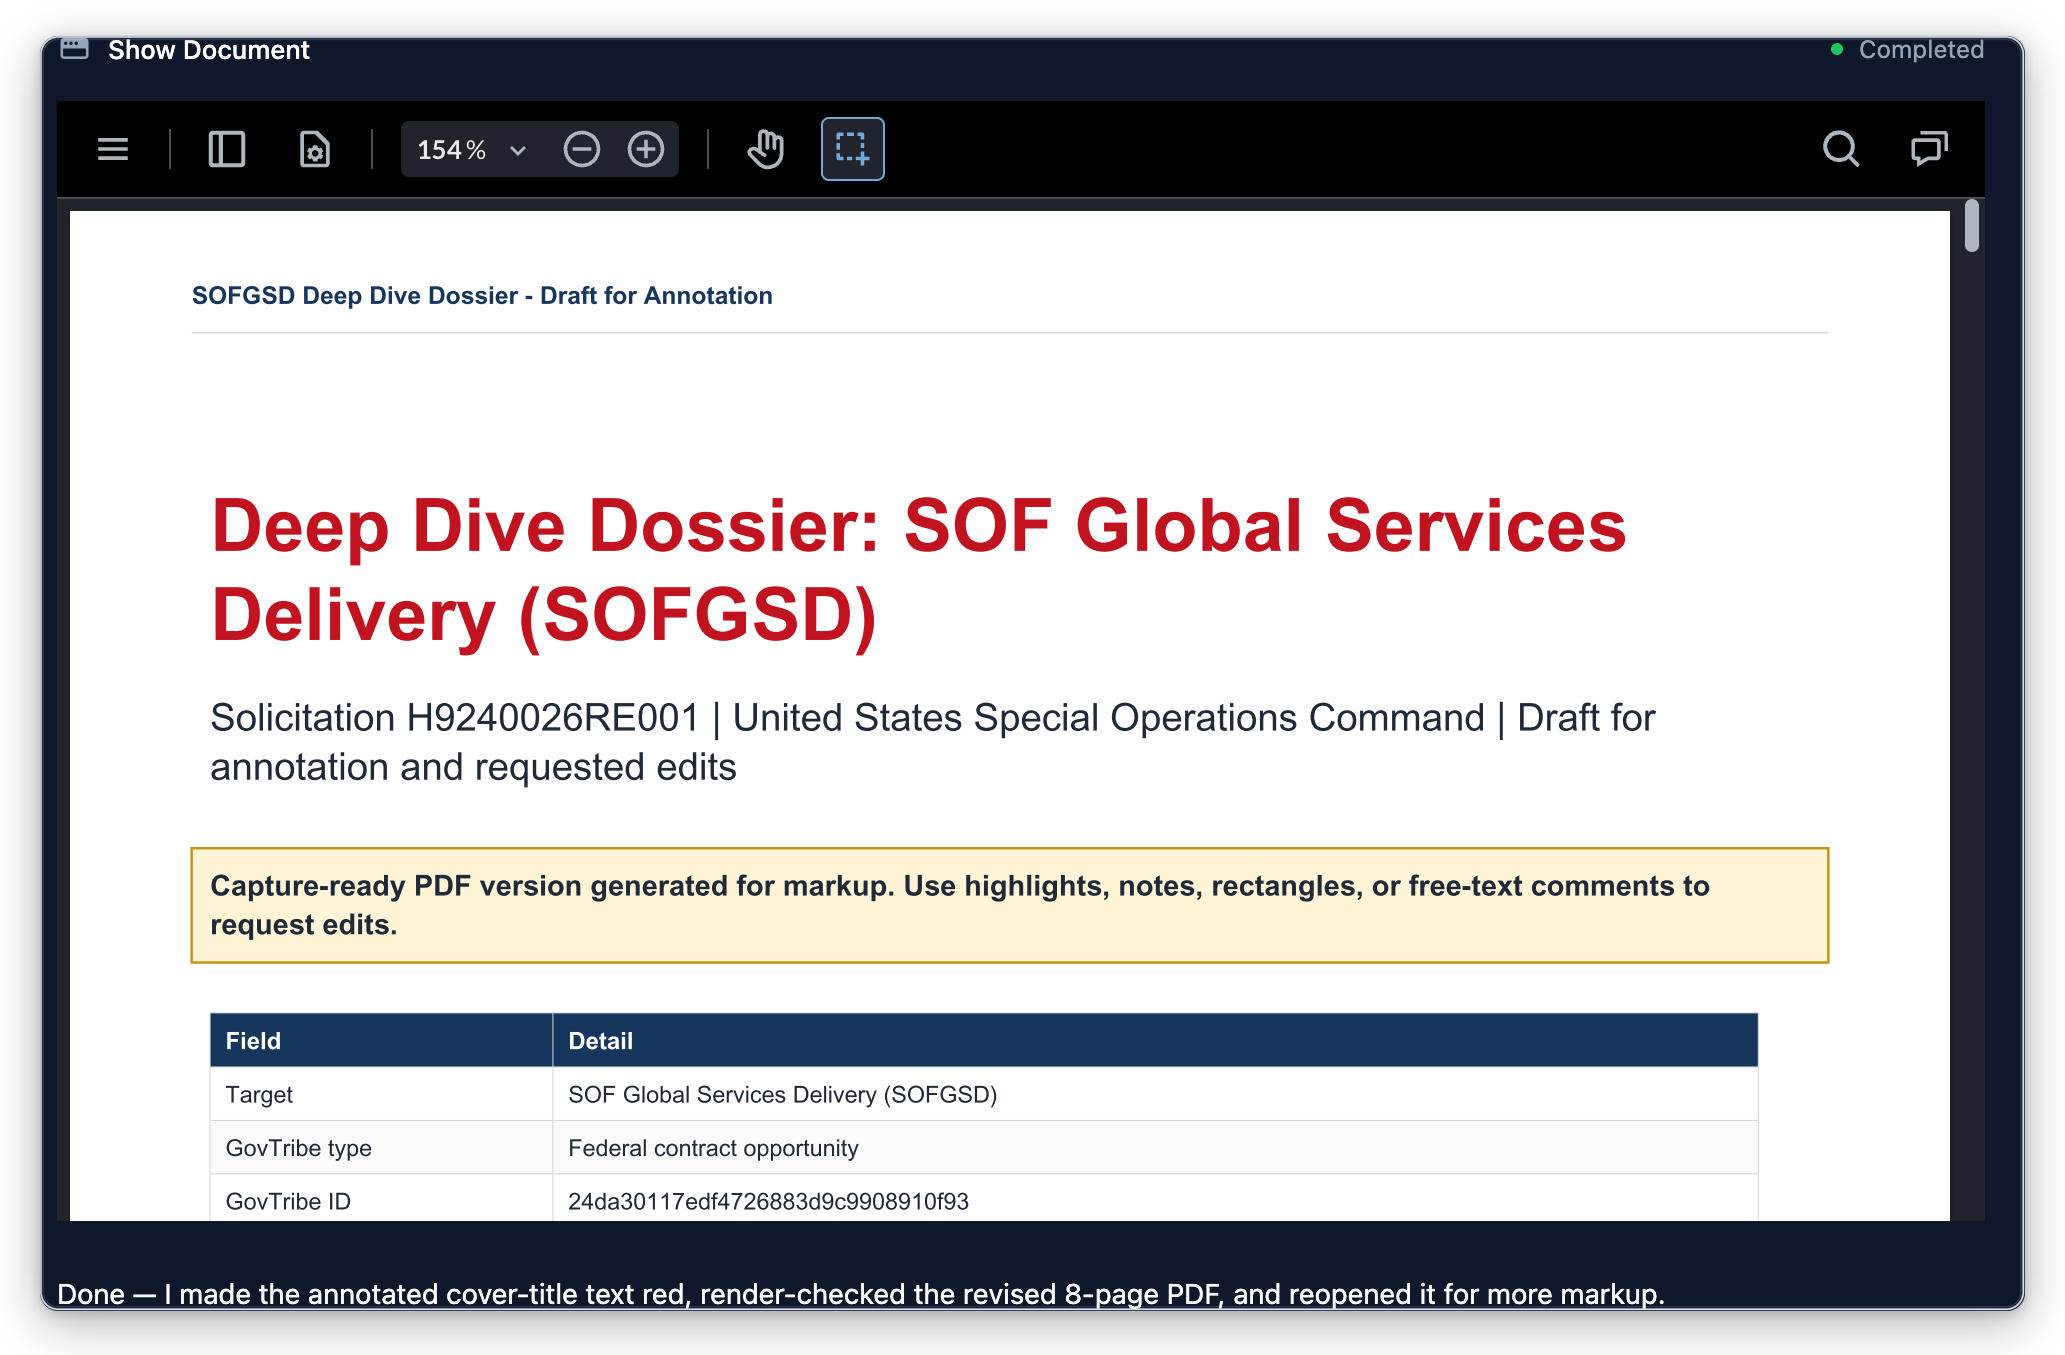
Task: Click the Target row label
Action: (259, 1094)
